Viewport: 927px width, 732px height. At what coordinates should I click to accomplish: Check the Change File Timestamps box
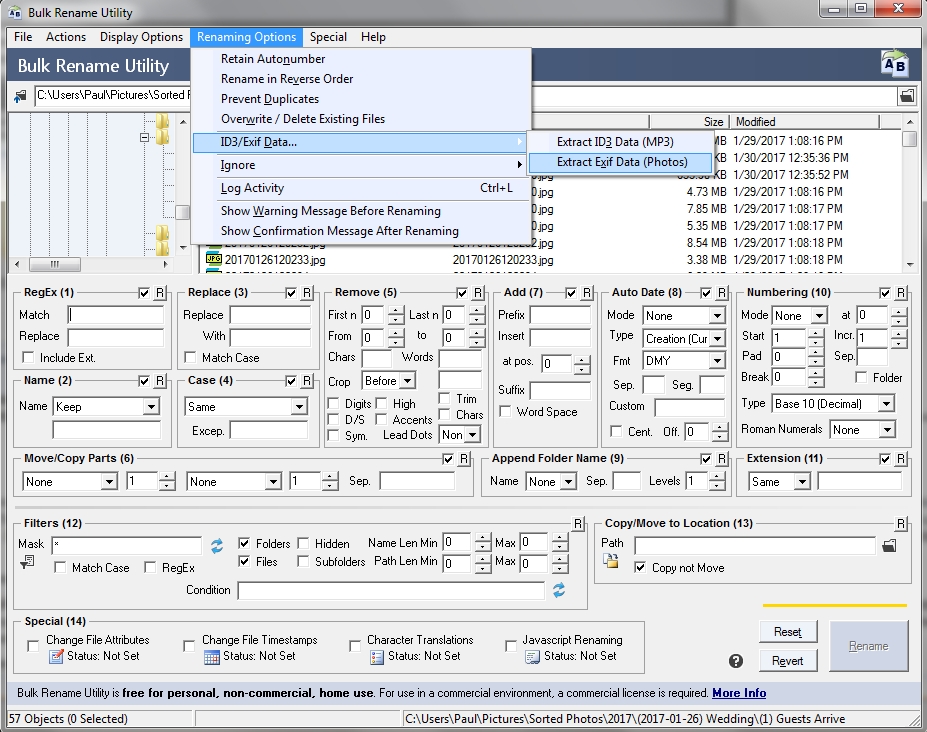coord(189,646)
